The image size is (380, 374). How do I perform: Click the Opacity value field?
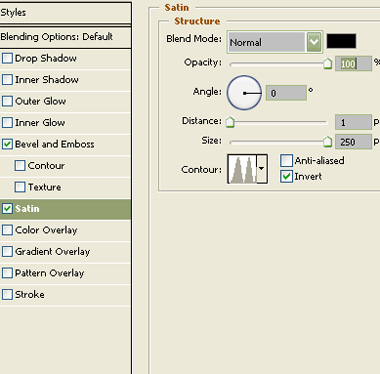click(x=353, y=63)
